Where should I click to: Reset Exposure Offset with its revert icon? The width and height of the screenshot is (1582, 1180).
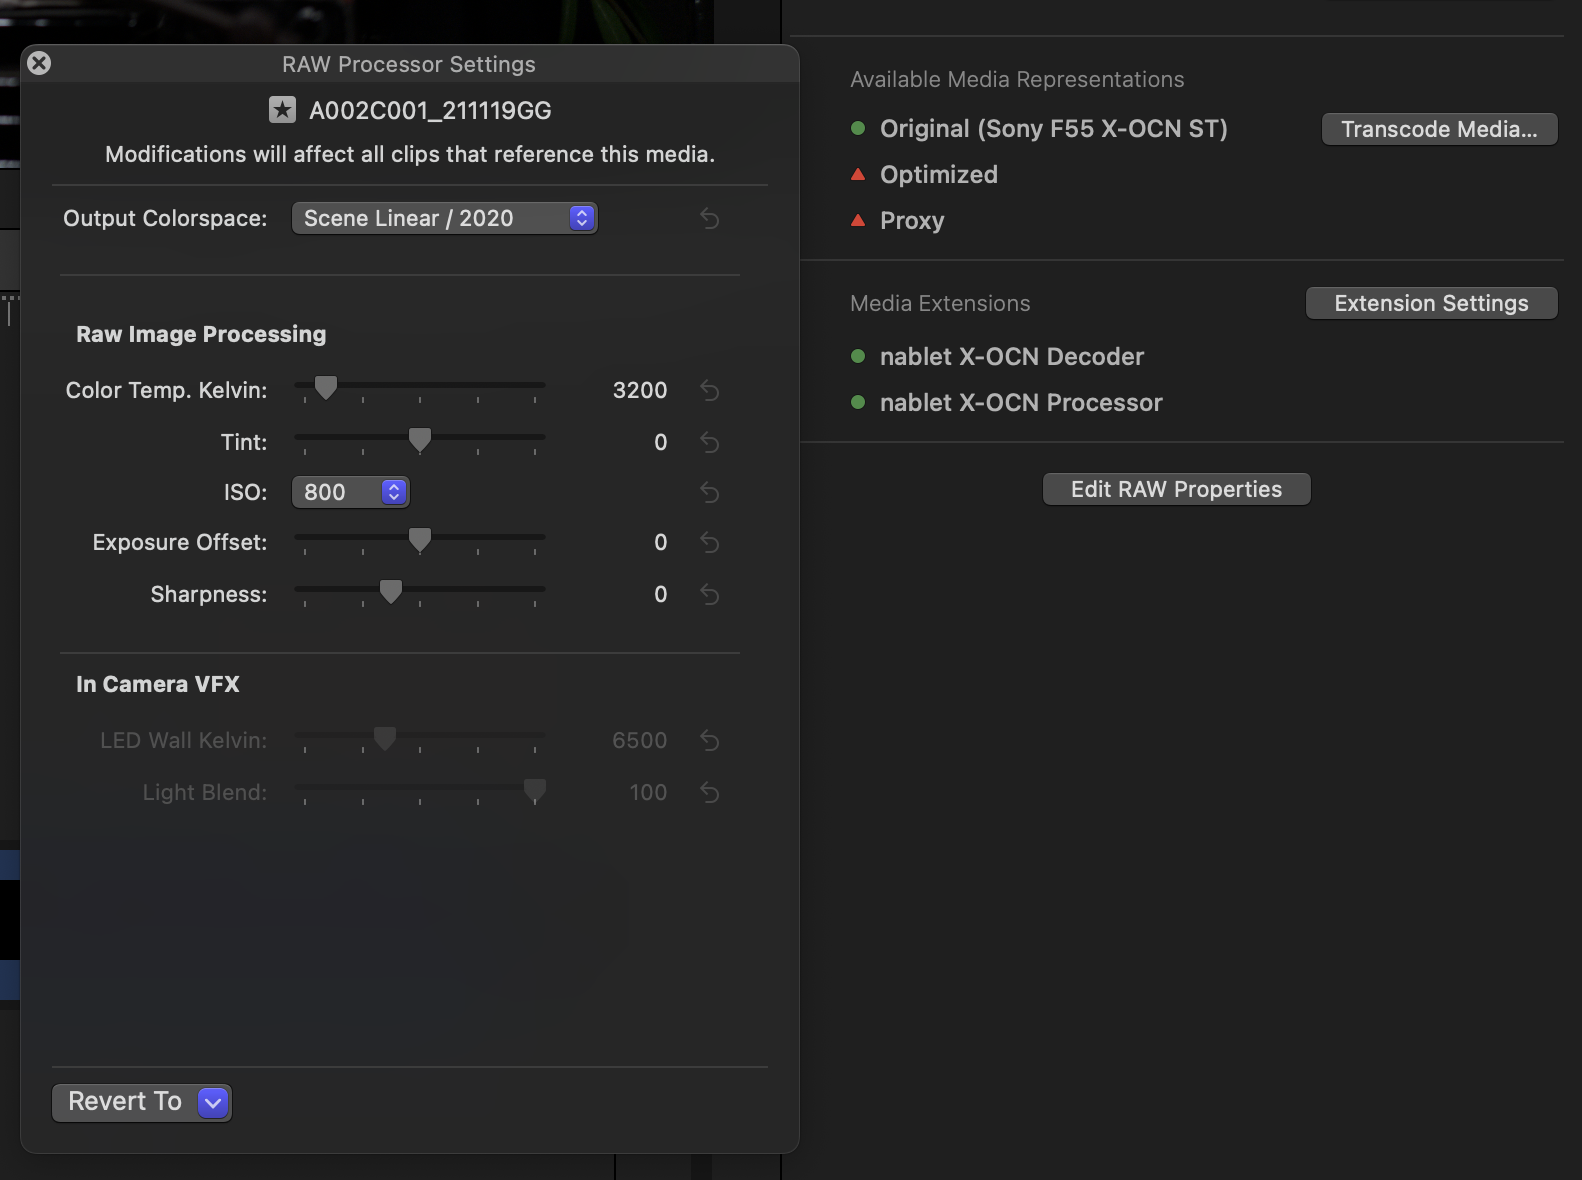point(709,542)
